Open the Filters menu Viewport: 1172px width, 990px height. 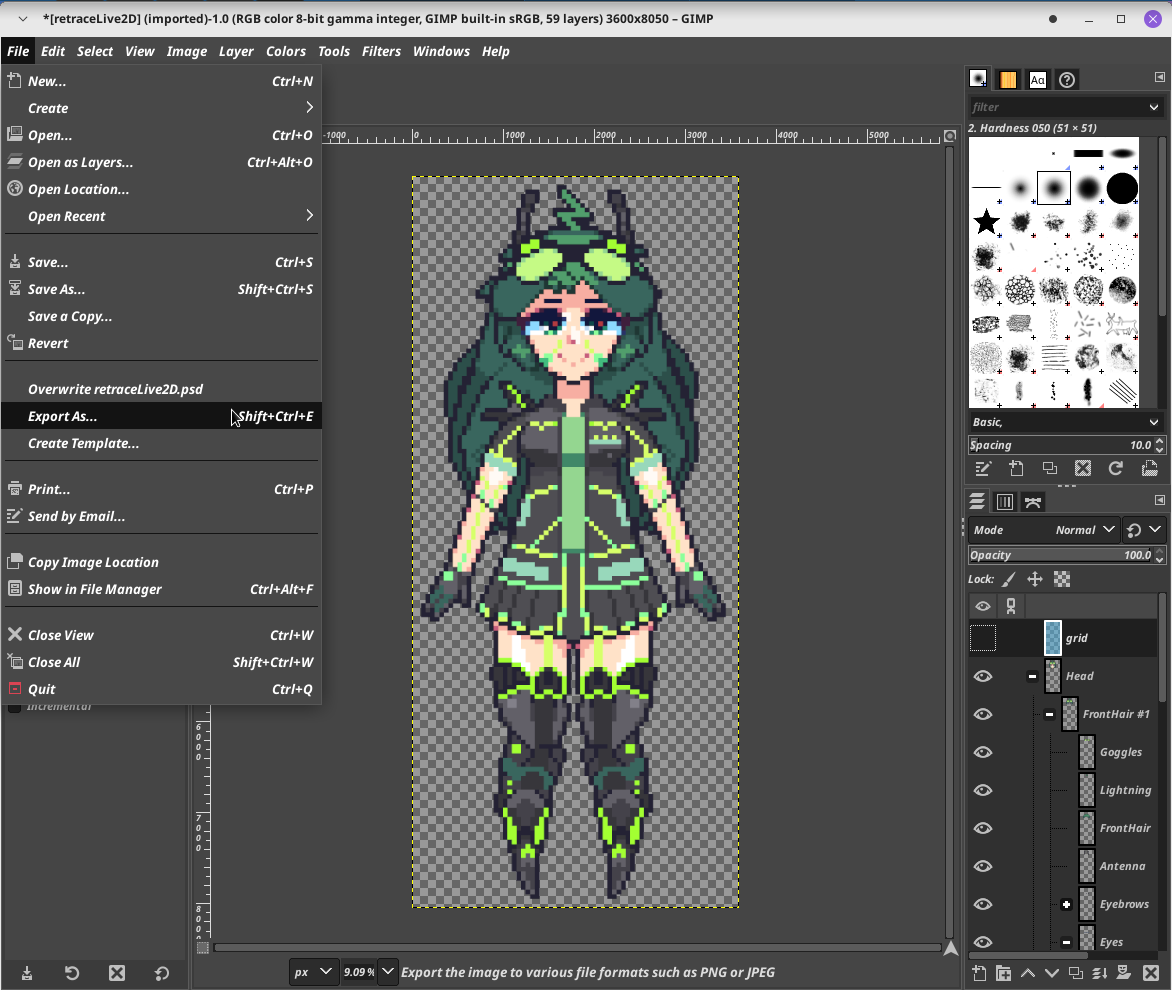[x=381, y=51]
